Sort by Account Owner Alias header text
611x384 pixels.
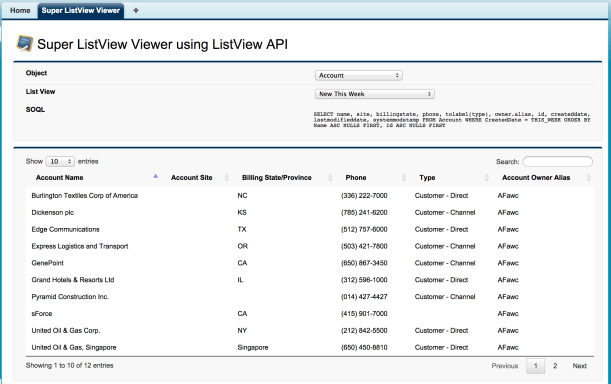[x=536, y=178]
